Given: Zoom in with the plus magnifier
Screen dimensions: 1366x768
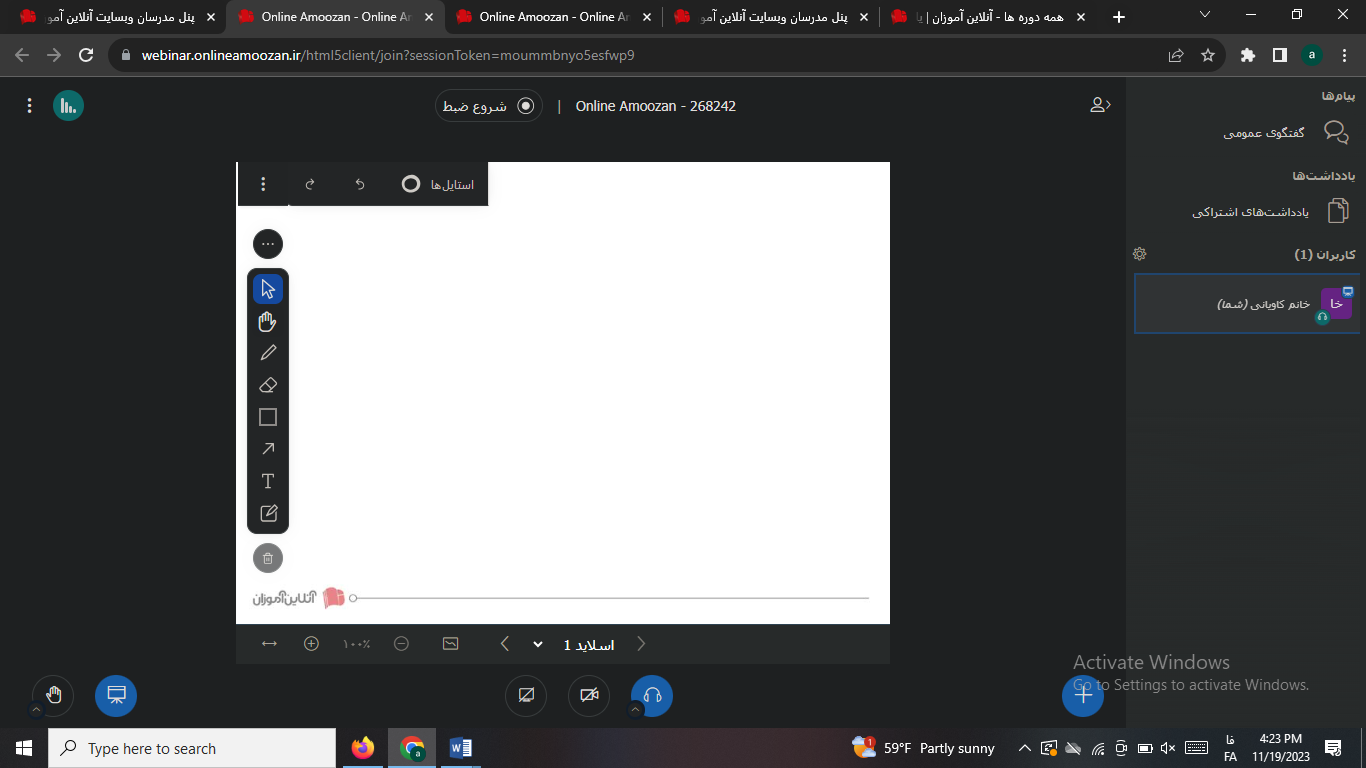Looking at the screenshot, I should pos(312,644).
